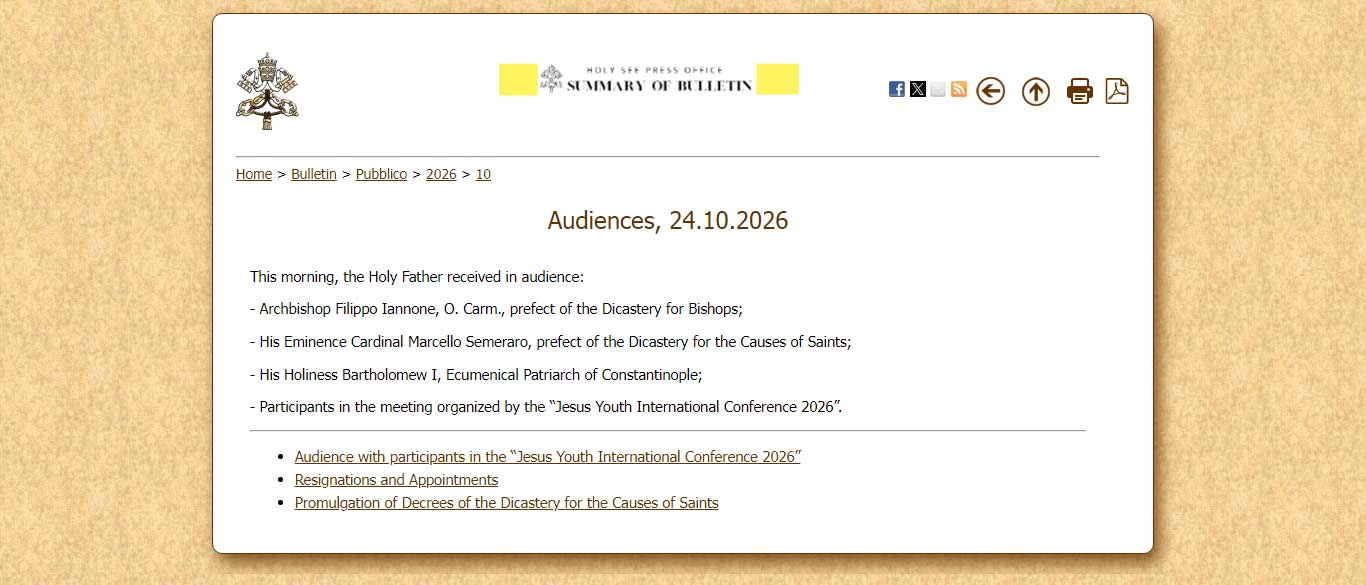Click the heading "Audiences, 24.10.2026"
Viewport: 1366px width, 585px height.
pyautogui.click(x=668, y=221)
